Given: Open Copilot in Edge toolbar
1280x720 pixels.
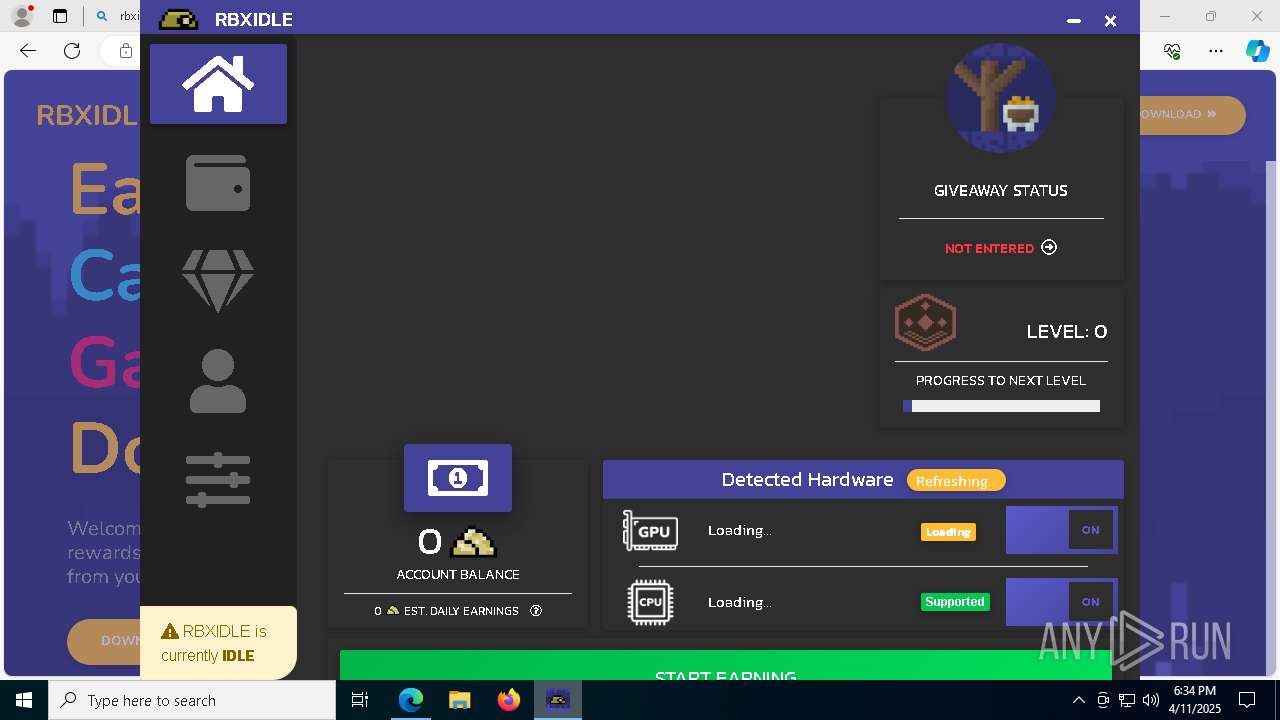Looking at the screenshot, I should (1257, 51).
